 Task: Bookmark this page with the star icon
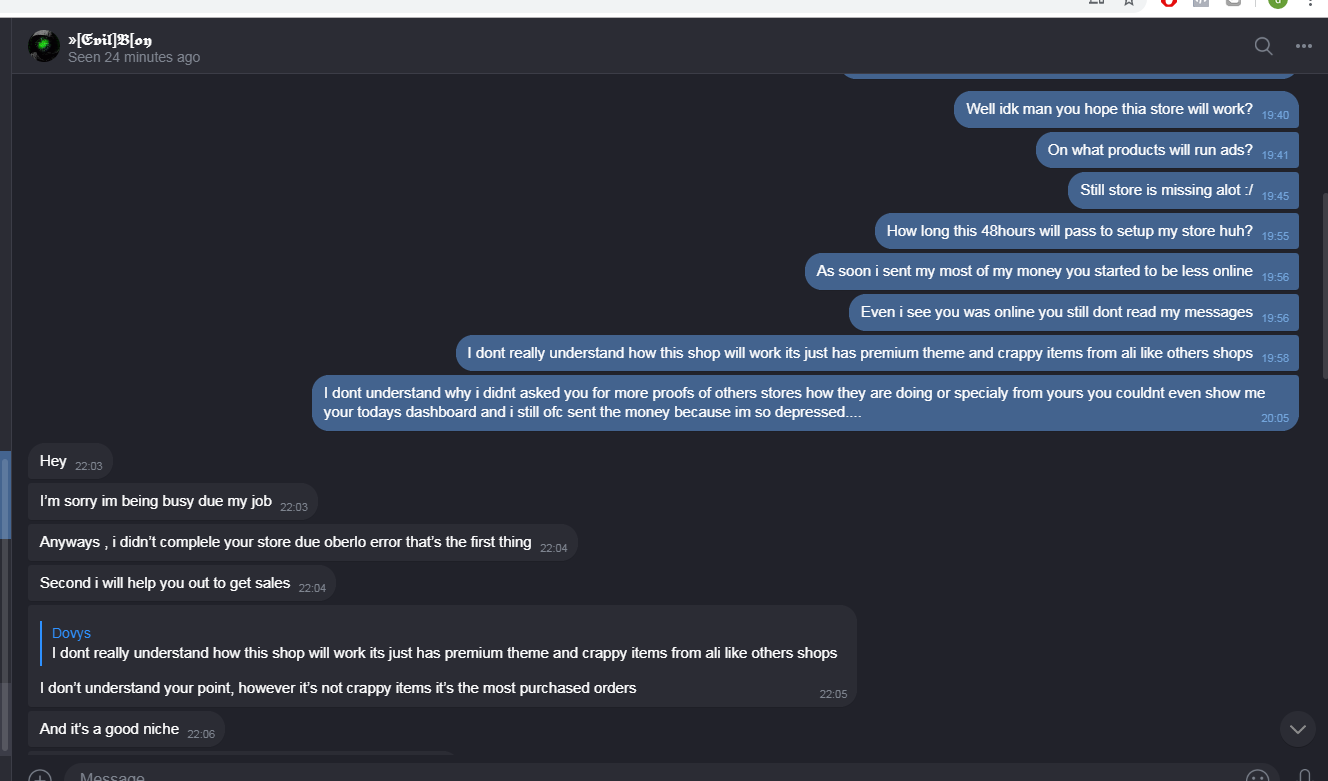pos(1129,3)
